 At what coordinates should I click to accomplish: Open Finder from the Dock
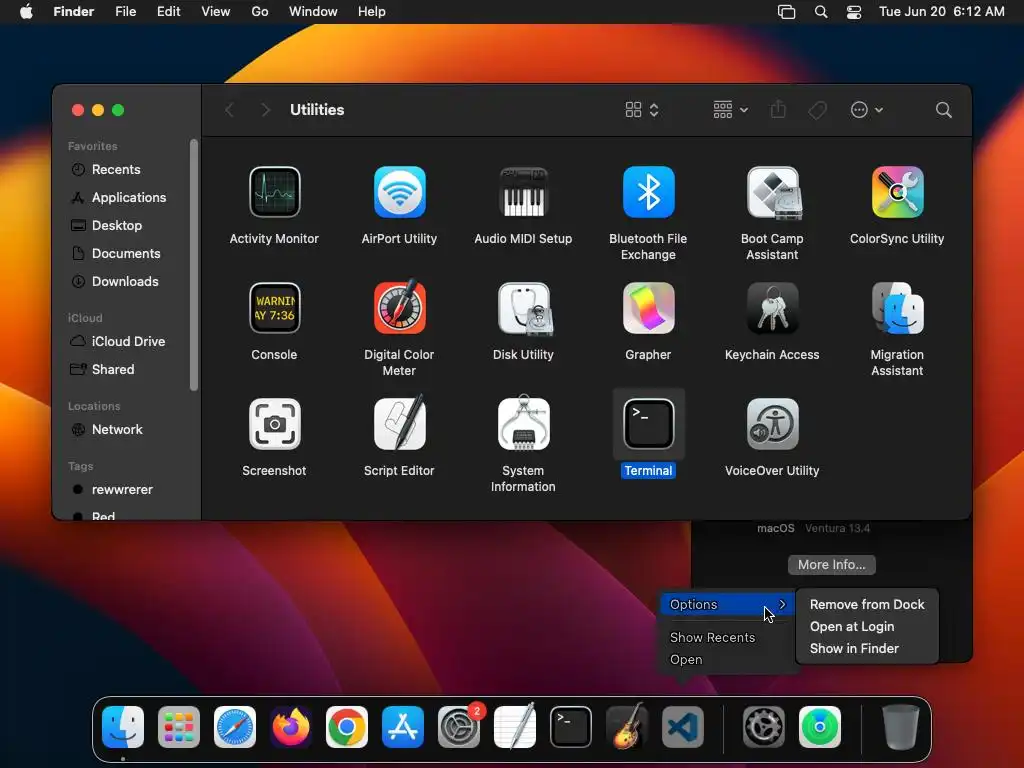click(x=123, y=726)
